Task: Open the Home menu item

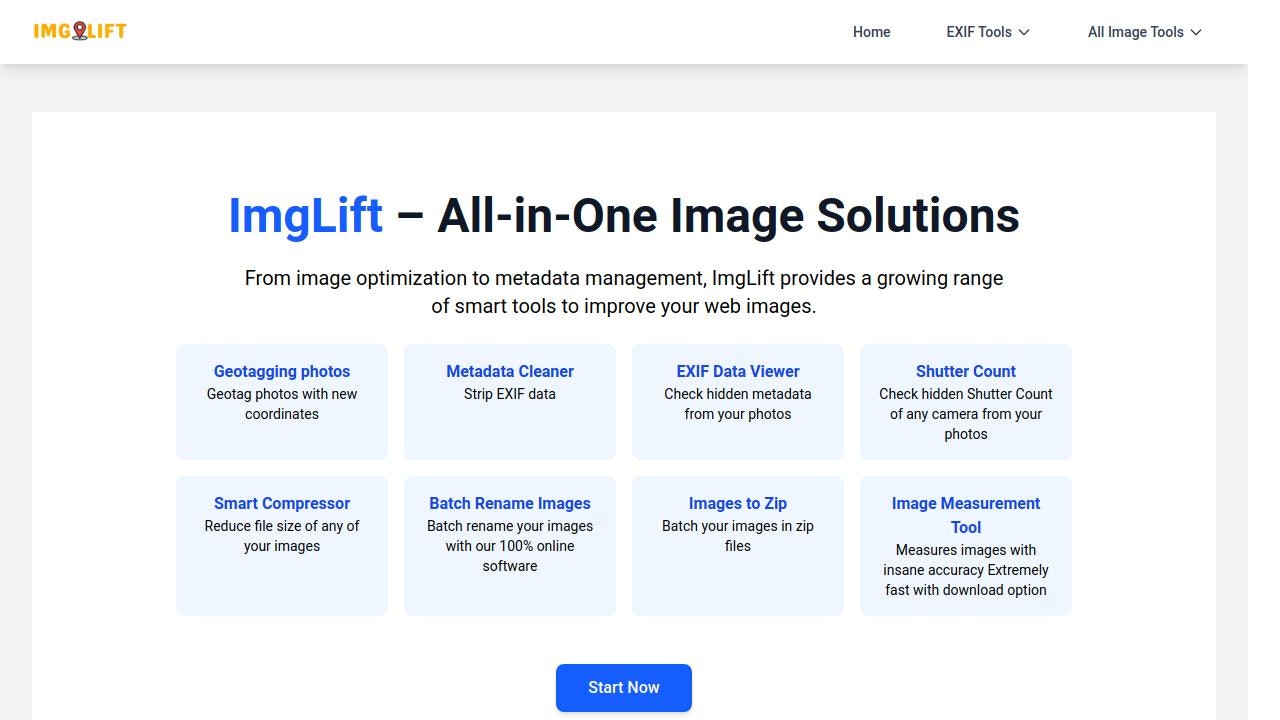Action: (x=871, y=32)
